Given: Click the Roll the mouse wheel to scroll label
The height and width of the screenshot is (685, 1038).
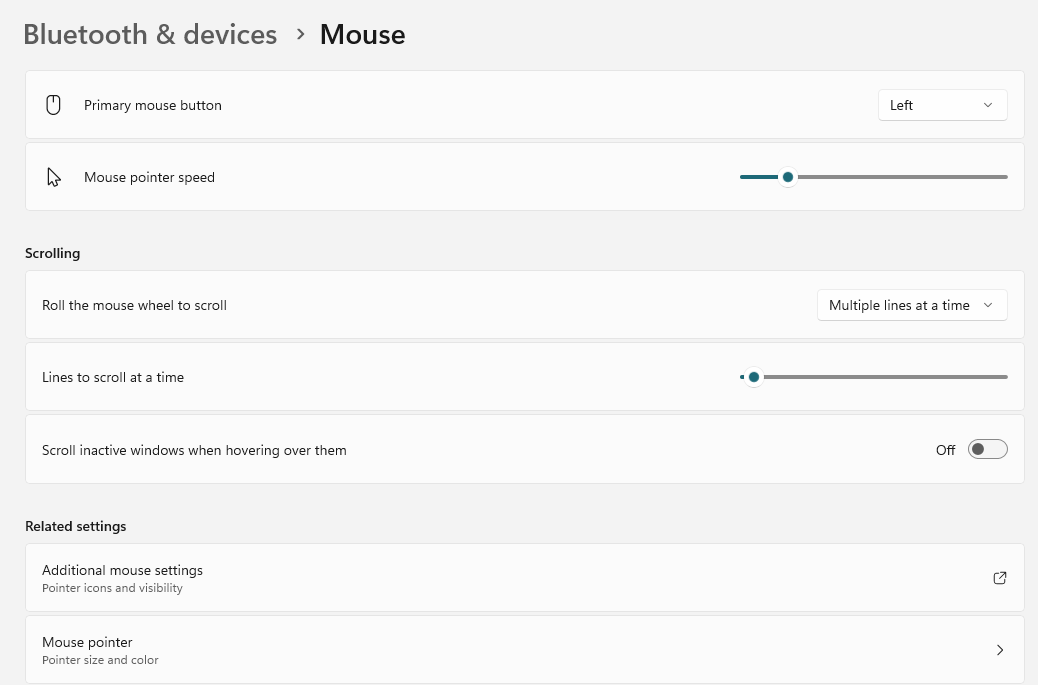Looking at the screenshot, I should pyautogui.click(x=134, y=305).
